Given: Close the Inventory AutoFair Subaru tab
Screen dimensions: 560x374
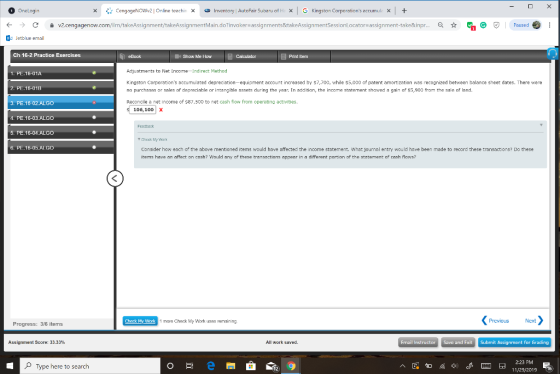Looking at the screenshot, I should click(291, 11).
